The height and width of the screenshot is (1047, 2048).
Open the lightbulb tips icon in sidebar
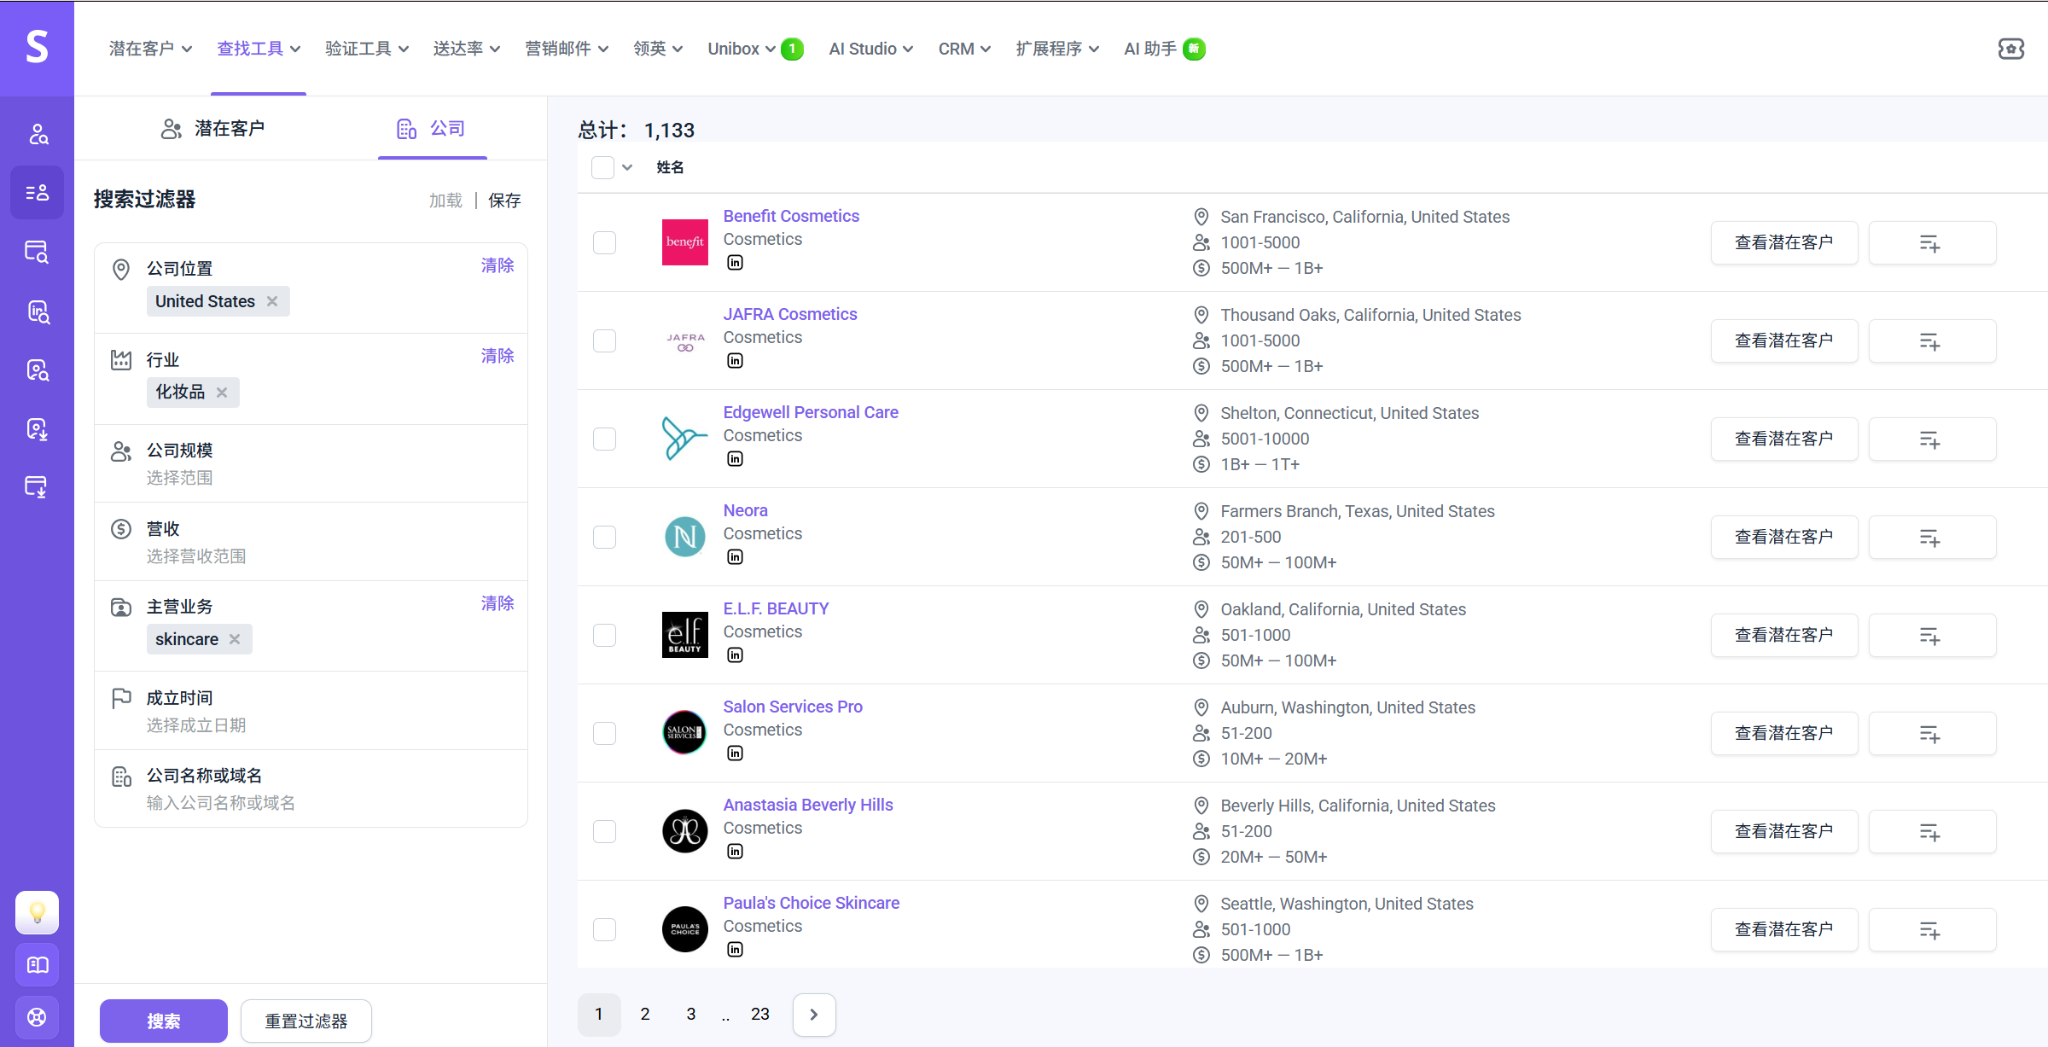pos(37,912)
